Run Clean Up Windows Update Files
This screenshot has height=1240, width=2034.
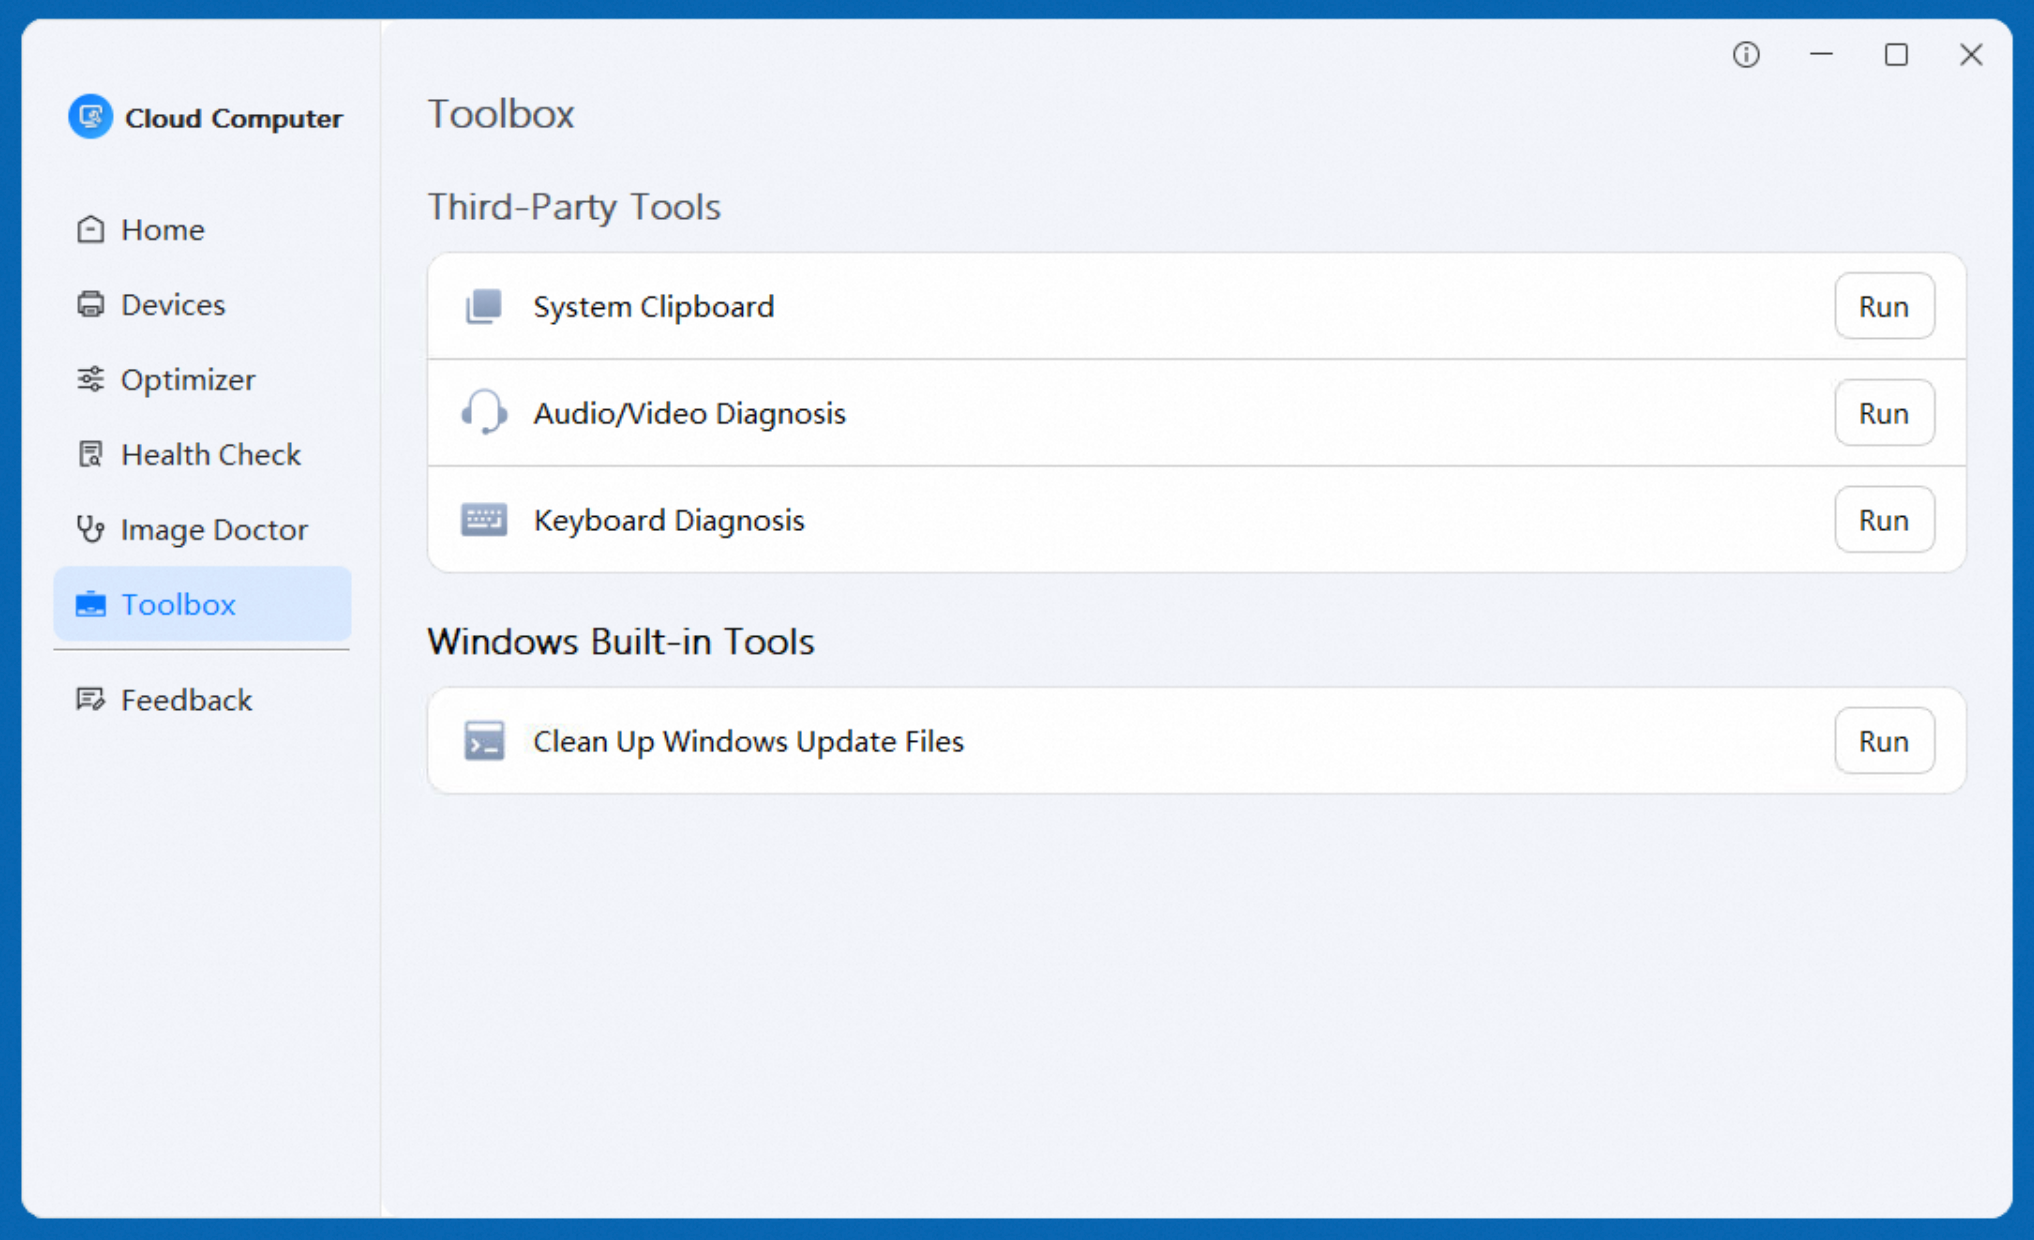coord(1884,740)
